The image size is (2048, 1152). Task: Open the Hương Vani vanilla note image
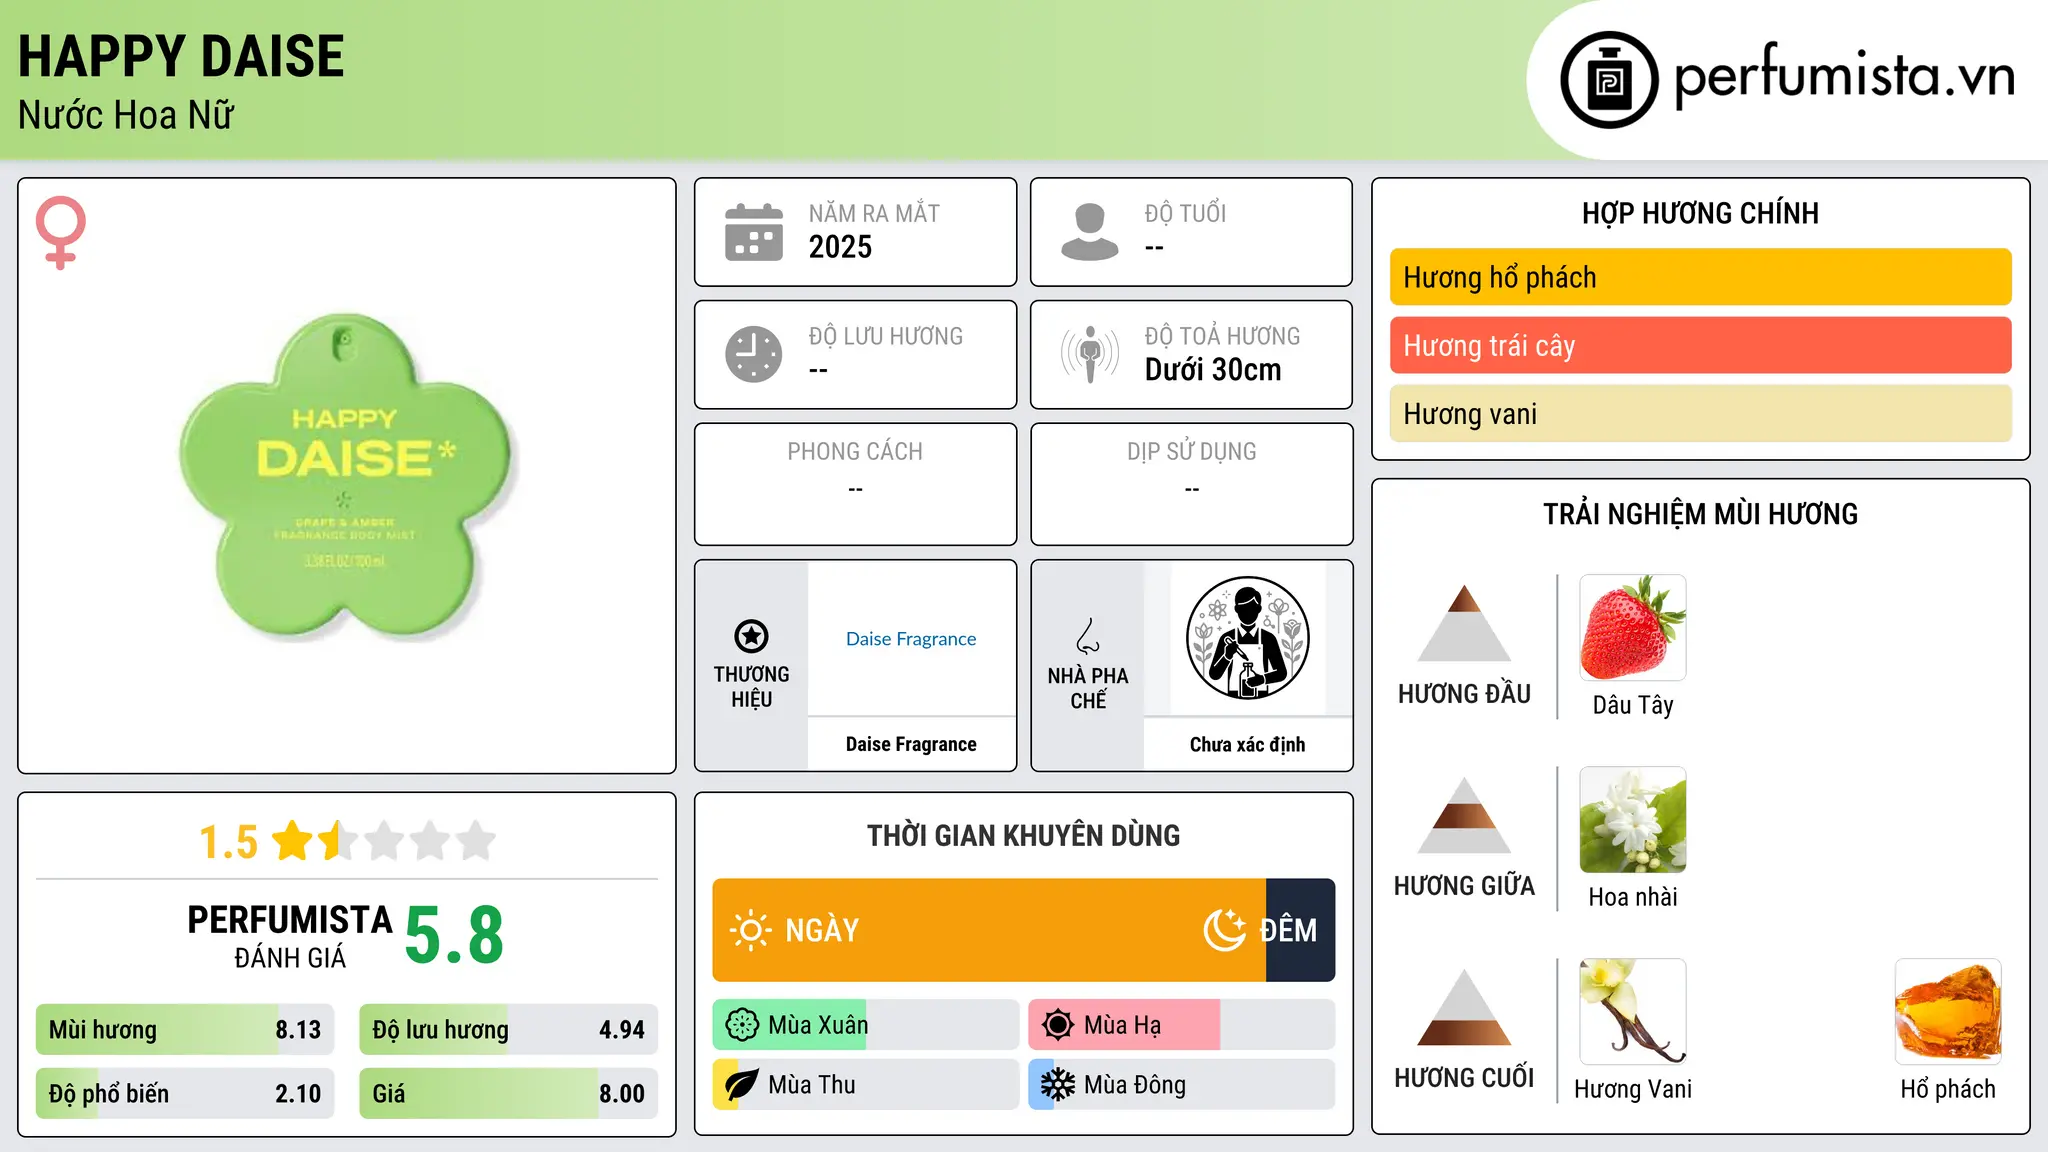(1633, 1012)
